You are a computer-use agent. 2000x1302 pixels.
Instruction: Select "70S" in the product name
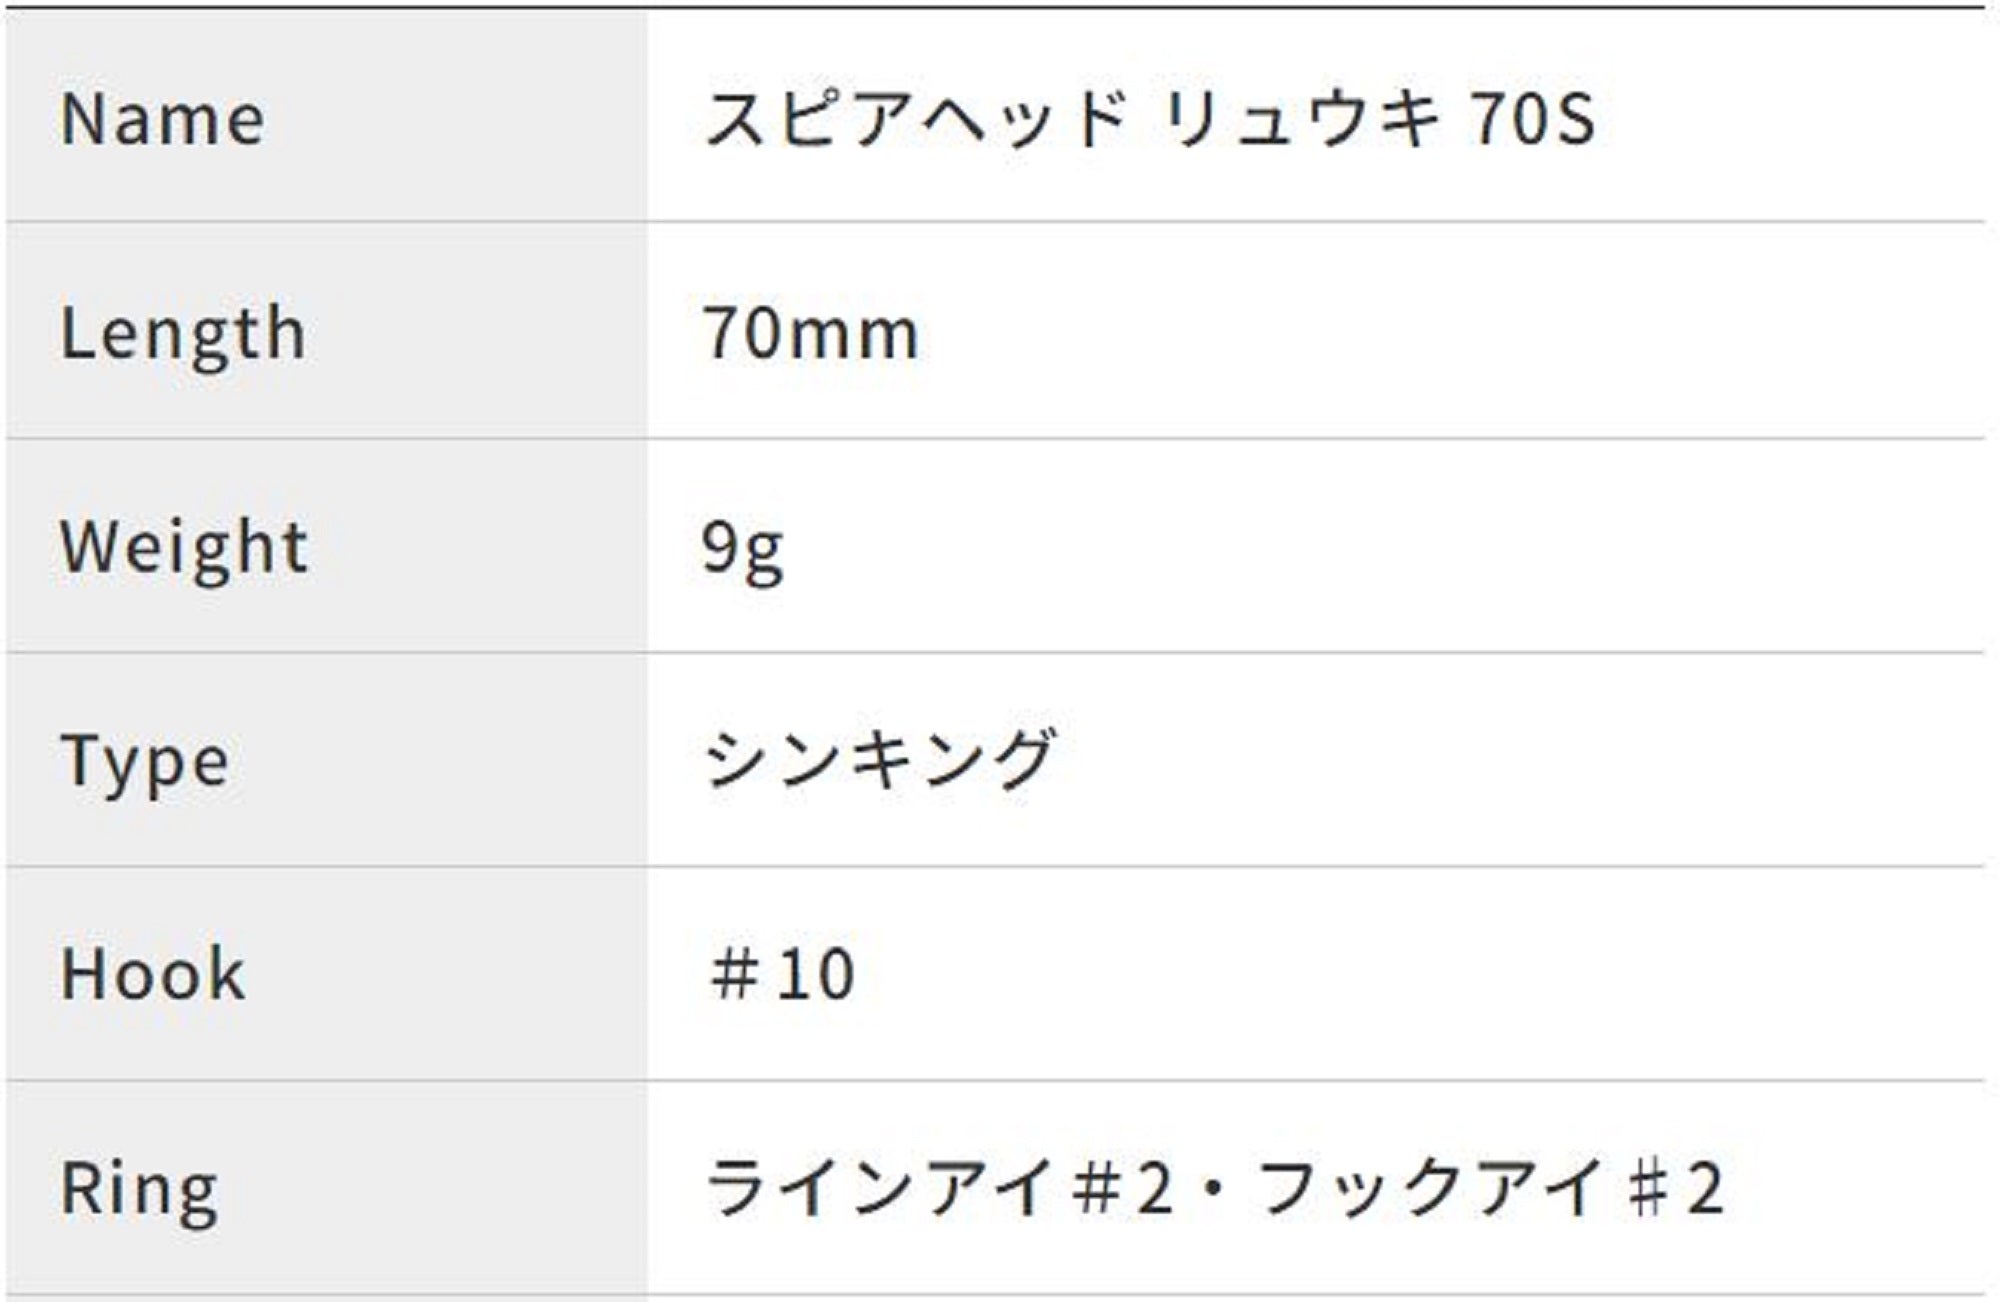pyautogui.click(x=1532, y=120)
